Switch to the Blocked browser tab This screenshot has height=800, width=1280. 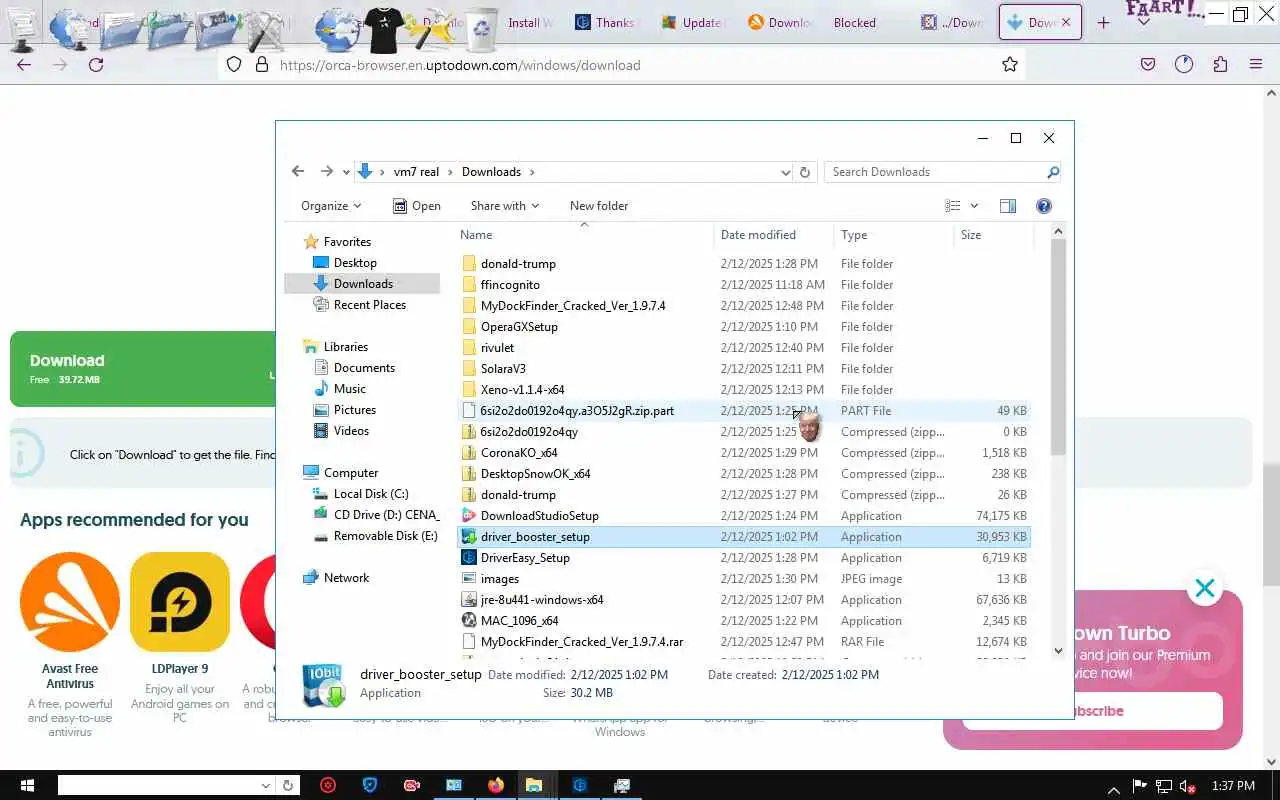click(x=855, y=22)
